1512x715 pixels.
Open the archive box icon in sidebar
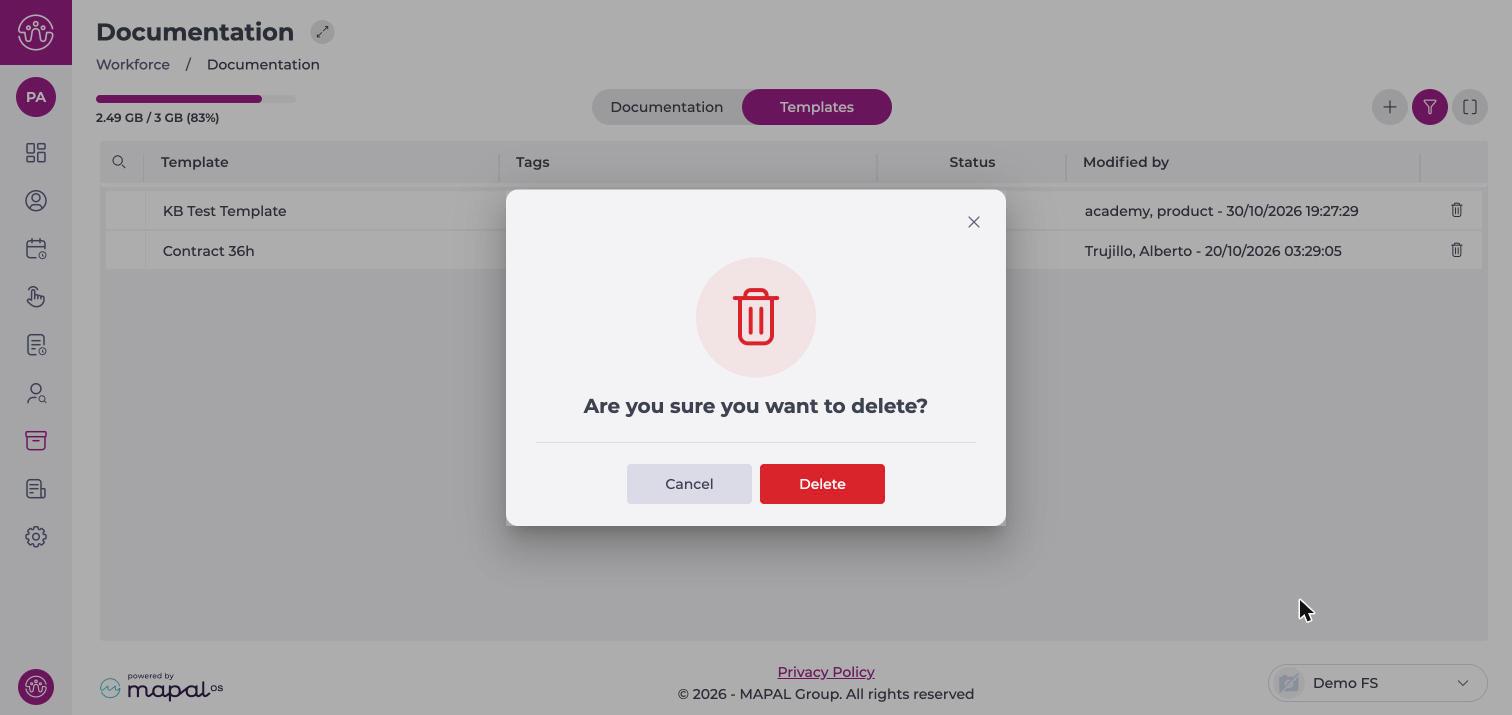(36, 441)
